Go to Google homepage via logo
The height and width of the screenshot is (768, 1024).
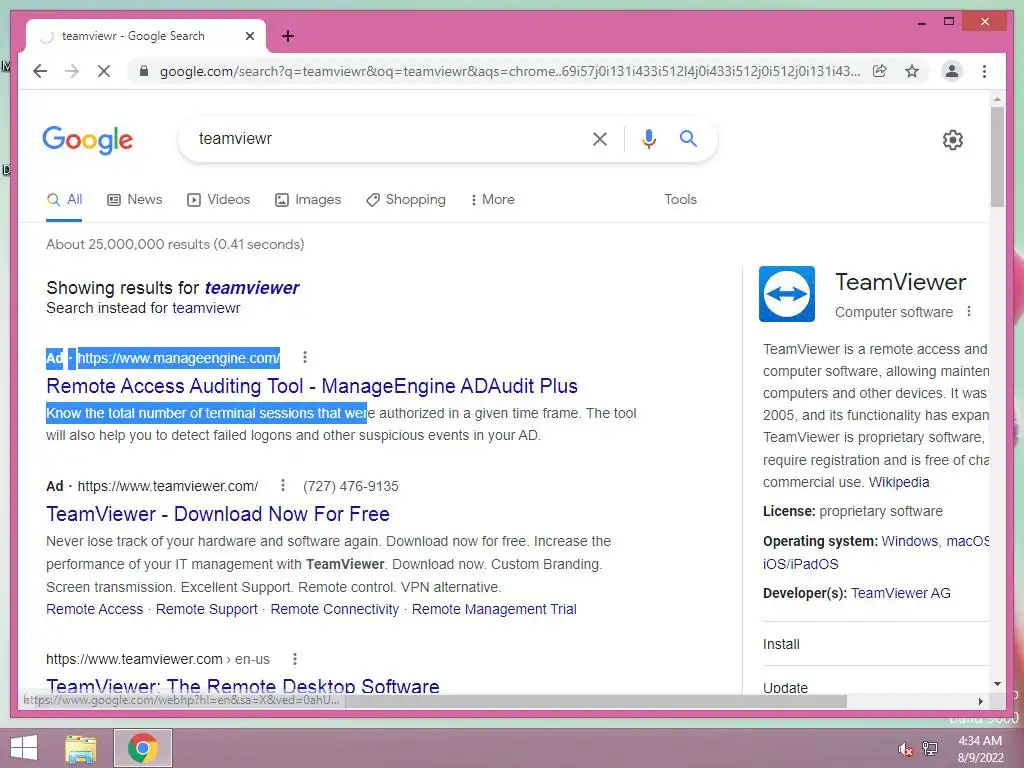(x=88, y=140)
